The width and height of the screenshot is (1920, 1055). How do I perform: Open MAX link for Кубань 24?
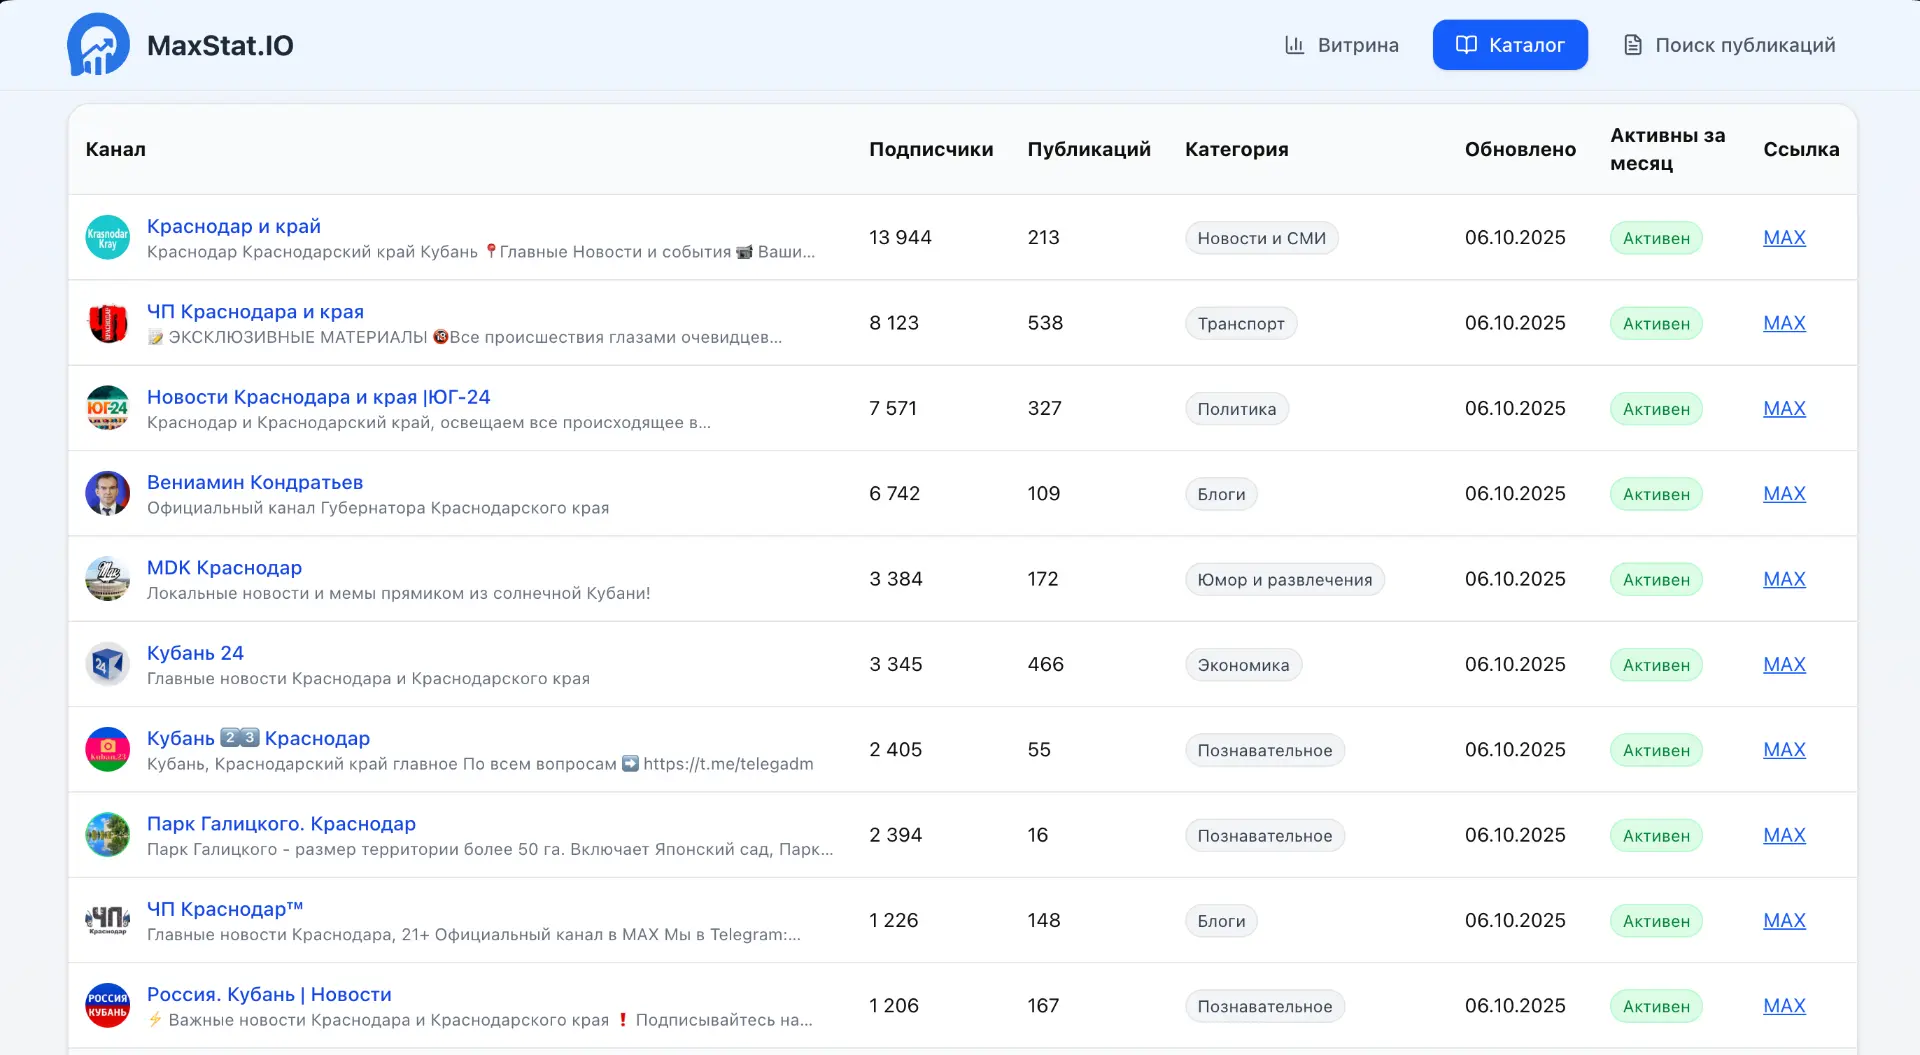click(x=1784, y=664)
